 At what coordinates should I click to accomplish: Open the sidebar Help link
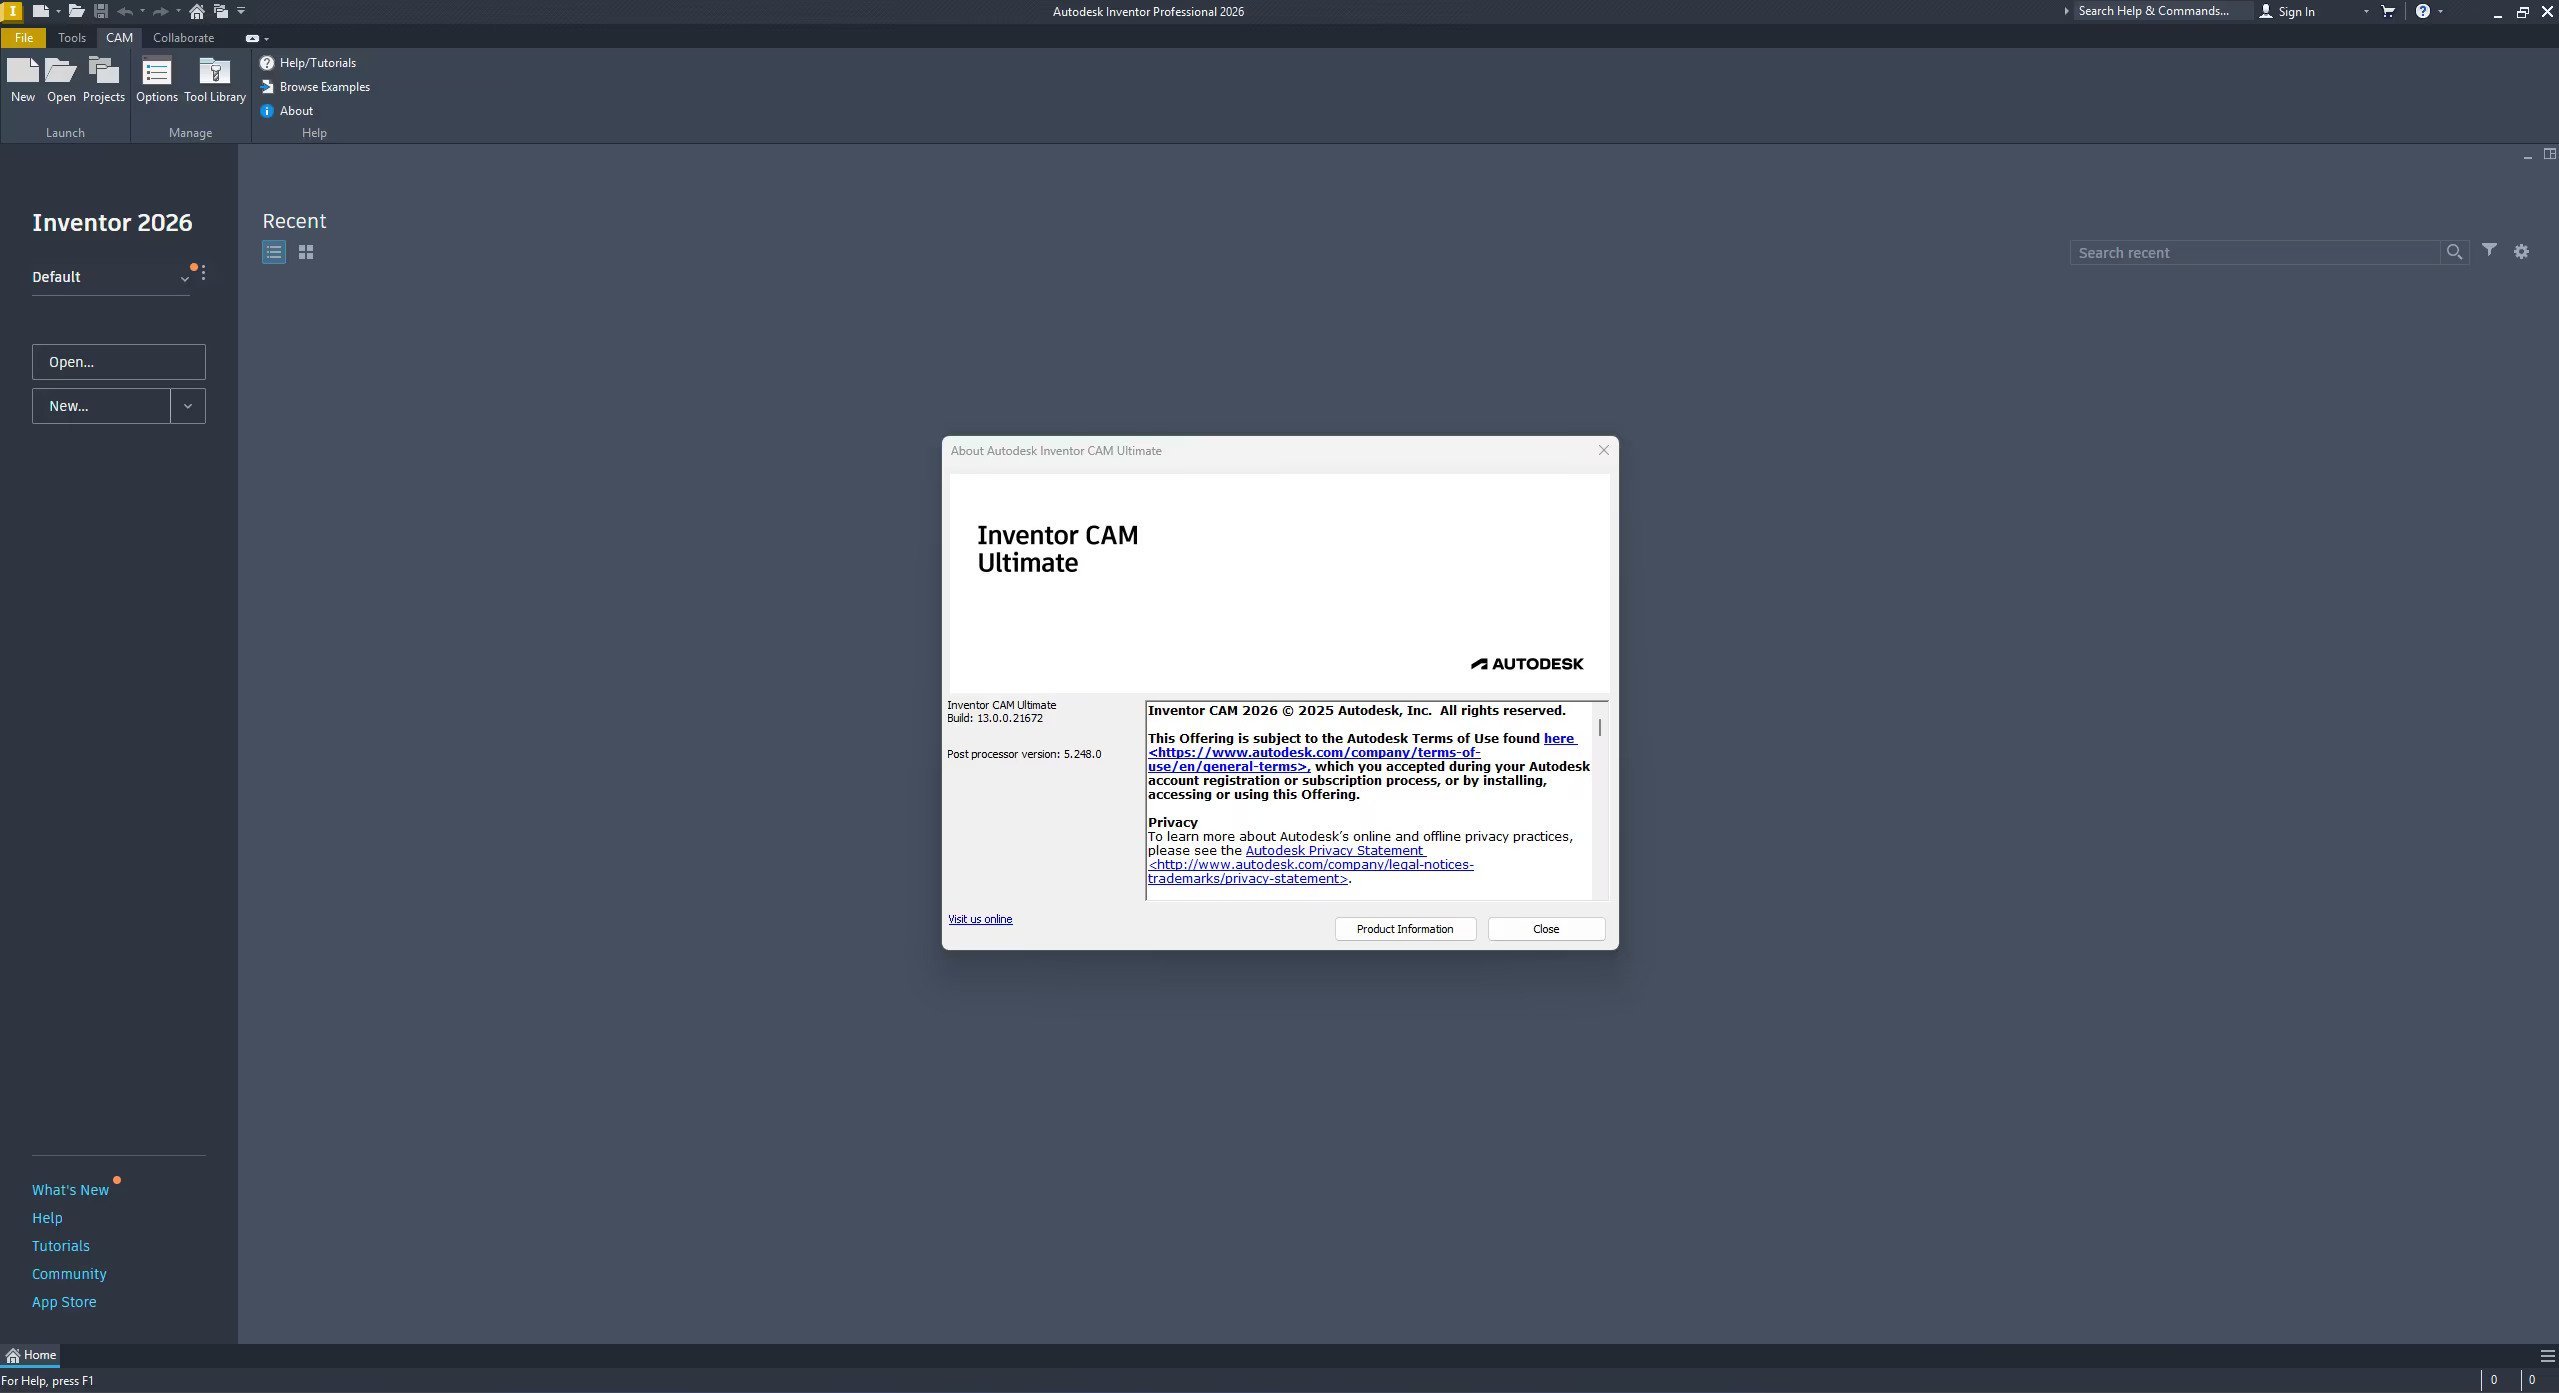[x=47, y=1218]
